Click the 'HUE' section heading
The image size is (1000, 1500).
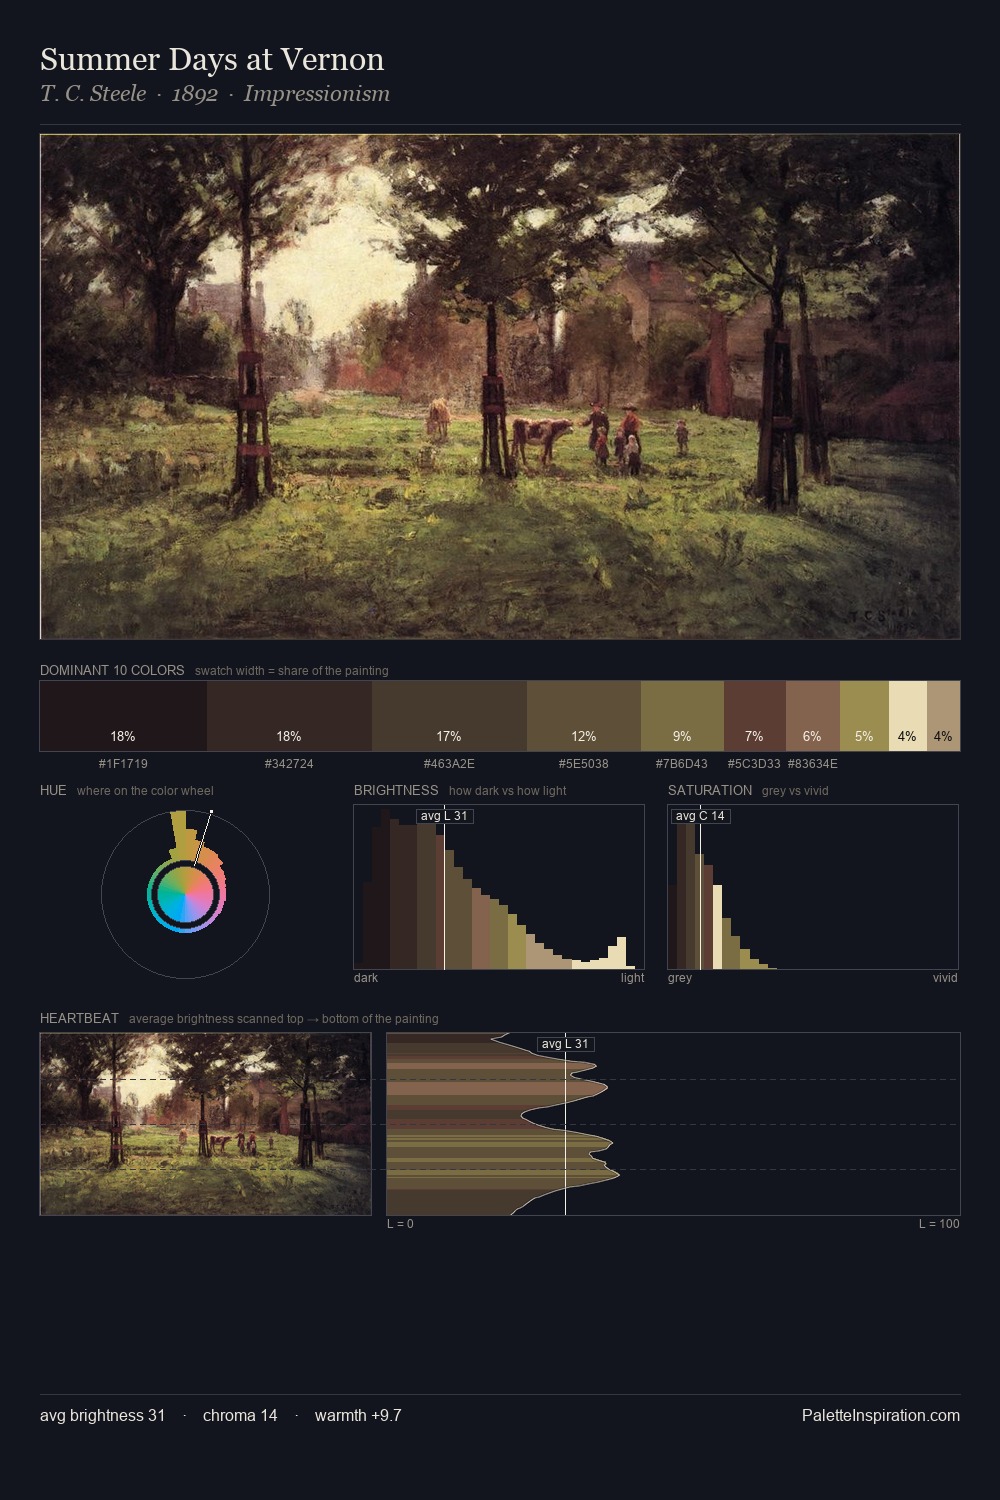pyautogui.click(x=53, y=790)
